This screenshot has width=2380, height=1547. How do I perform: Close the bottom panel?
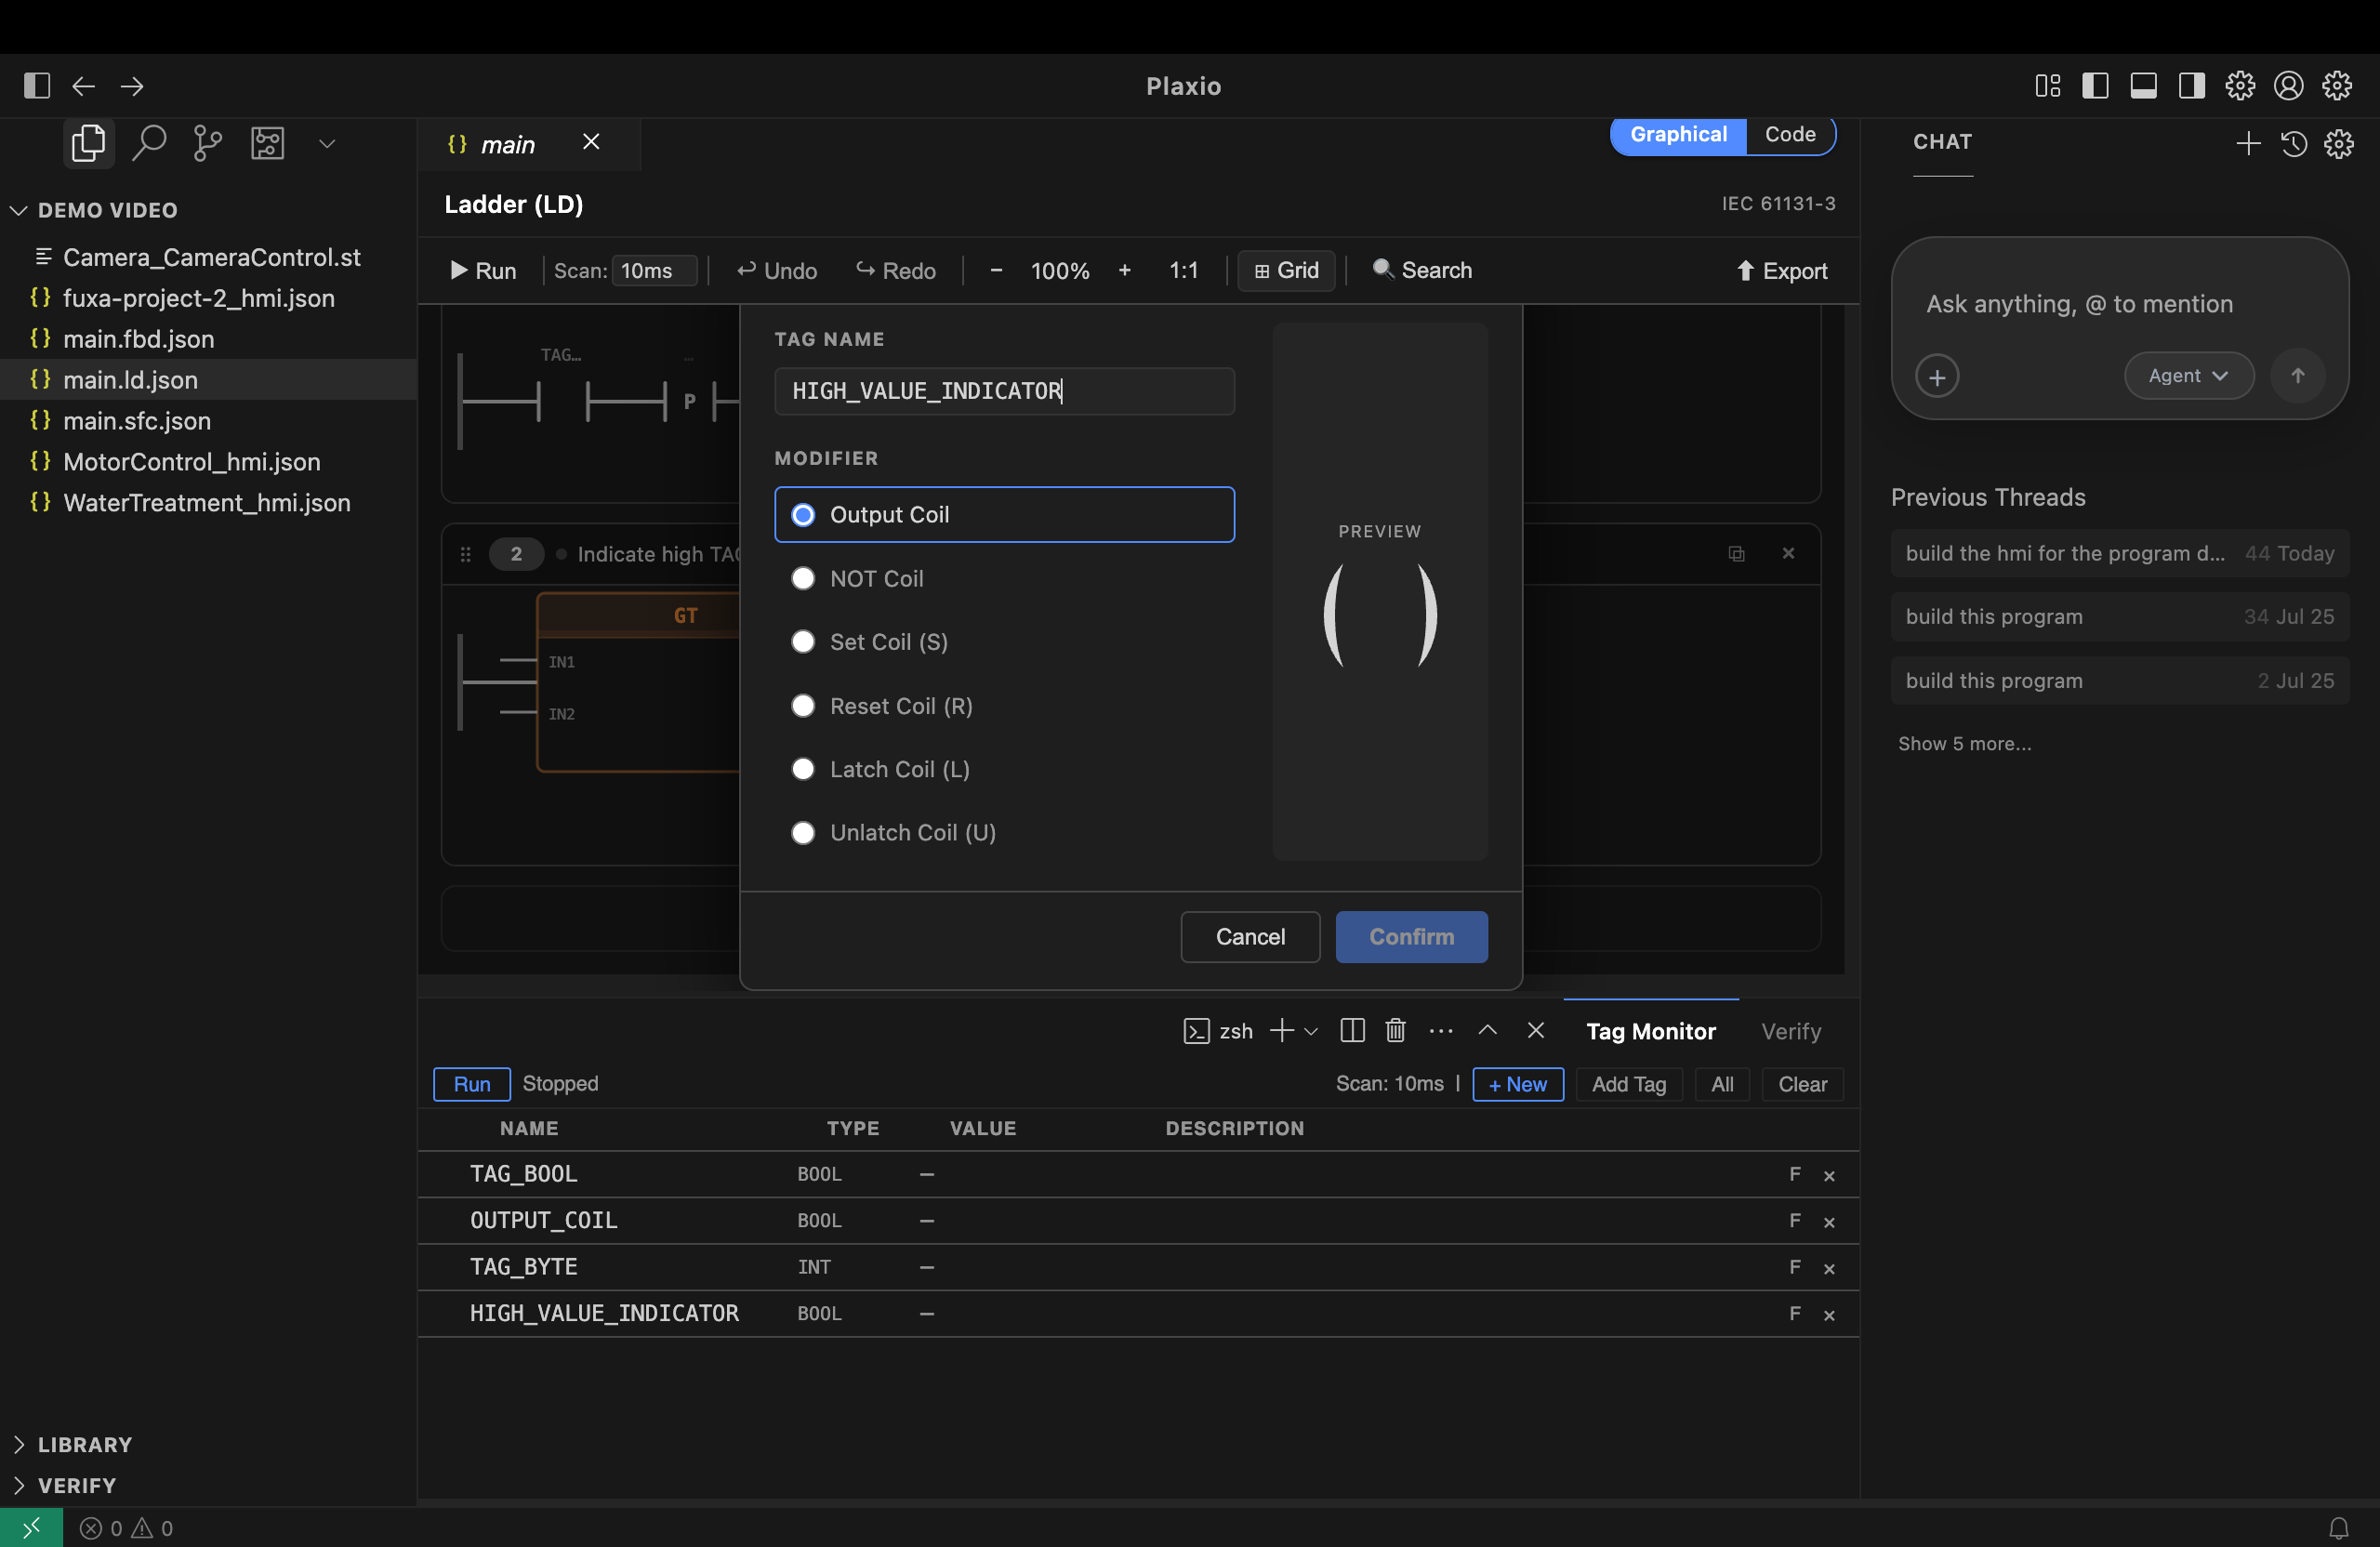click(1536, 1030)
